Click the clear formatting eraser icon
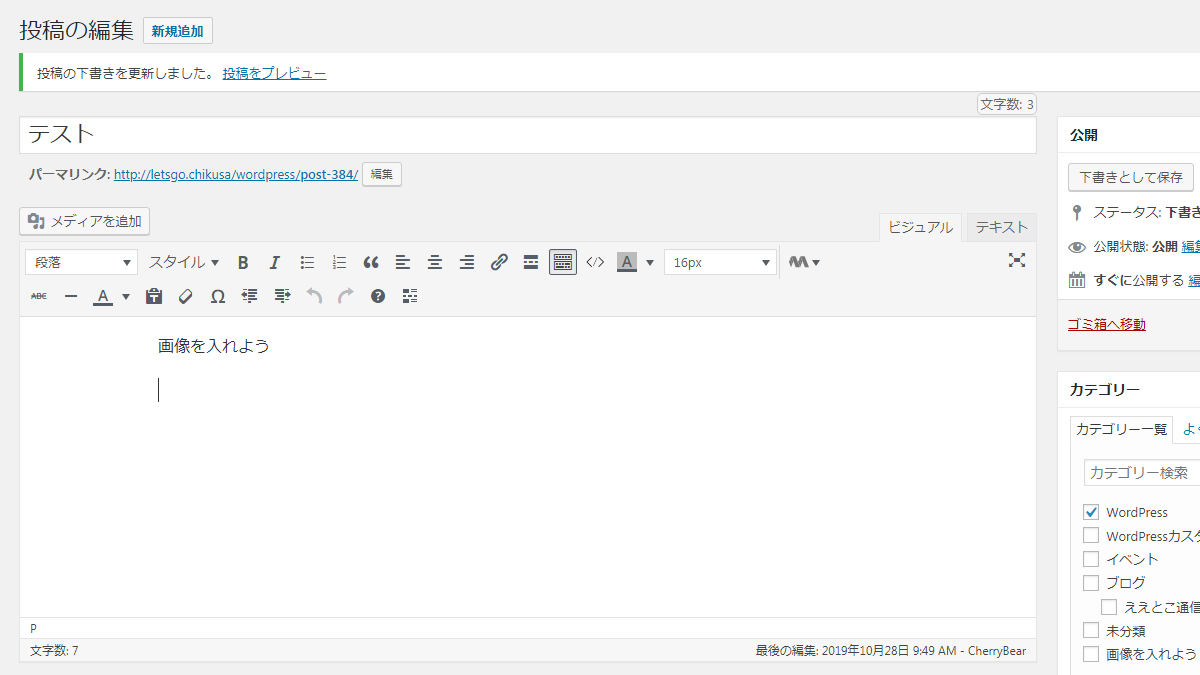 (x=186, y=296)
